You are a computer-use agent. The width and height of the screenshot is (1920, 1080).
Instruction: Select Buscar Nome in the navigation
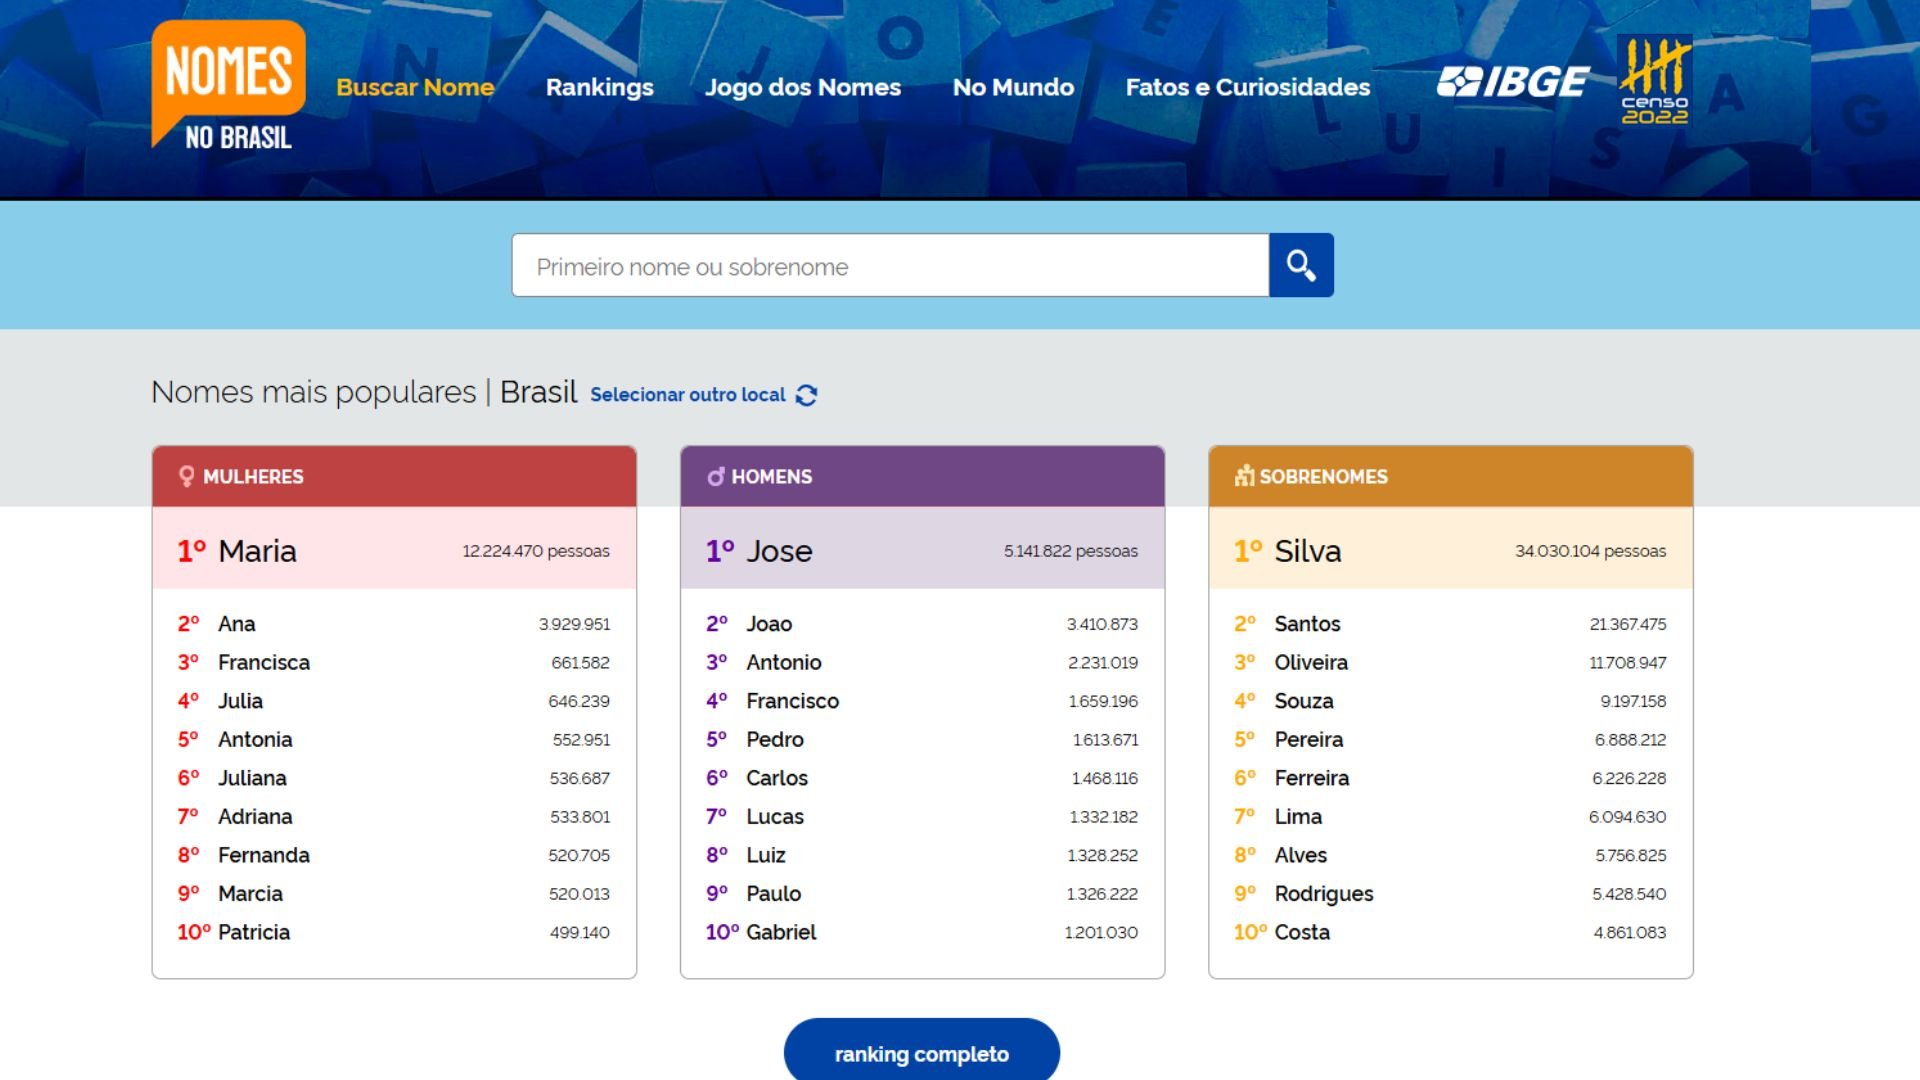point(415,88)
